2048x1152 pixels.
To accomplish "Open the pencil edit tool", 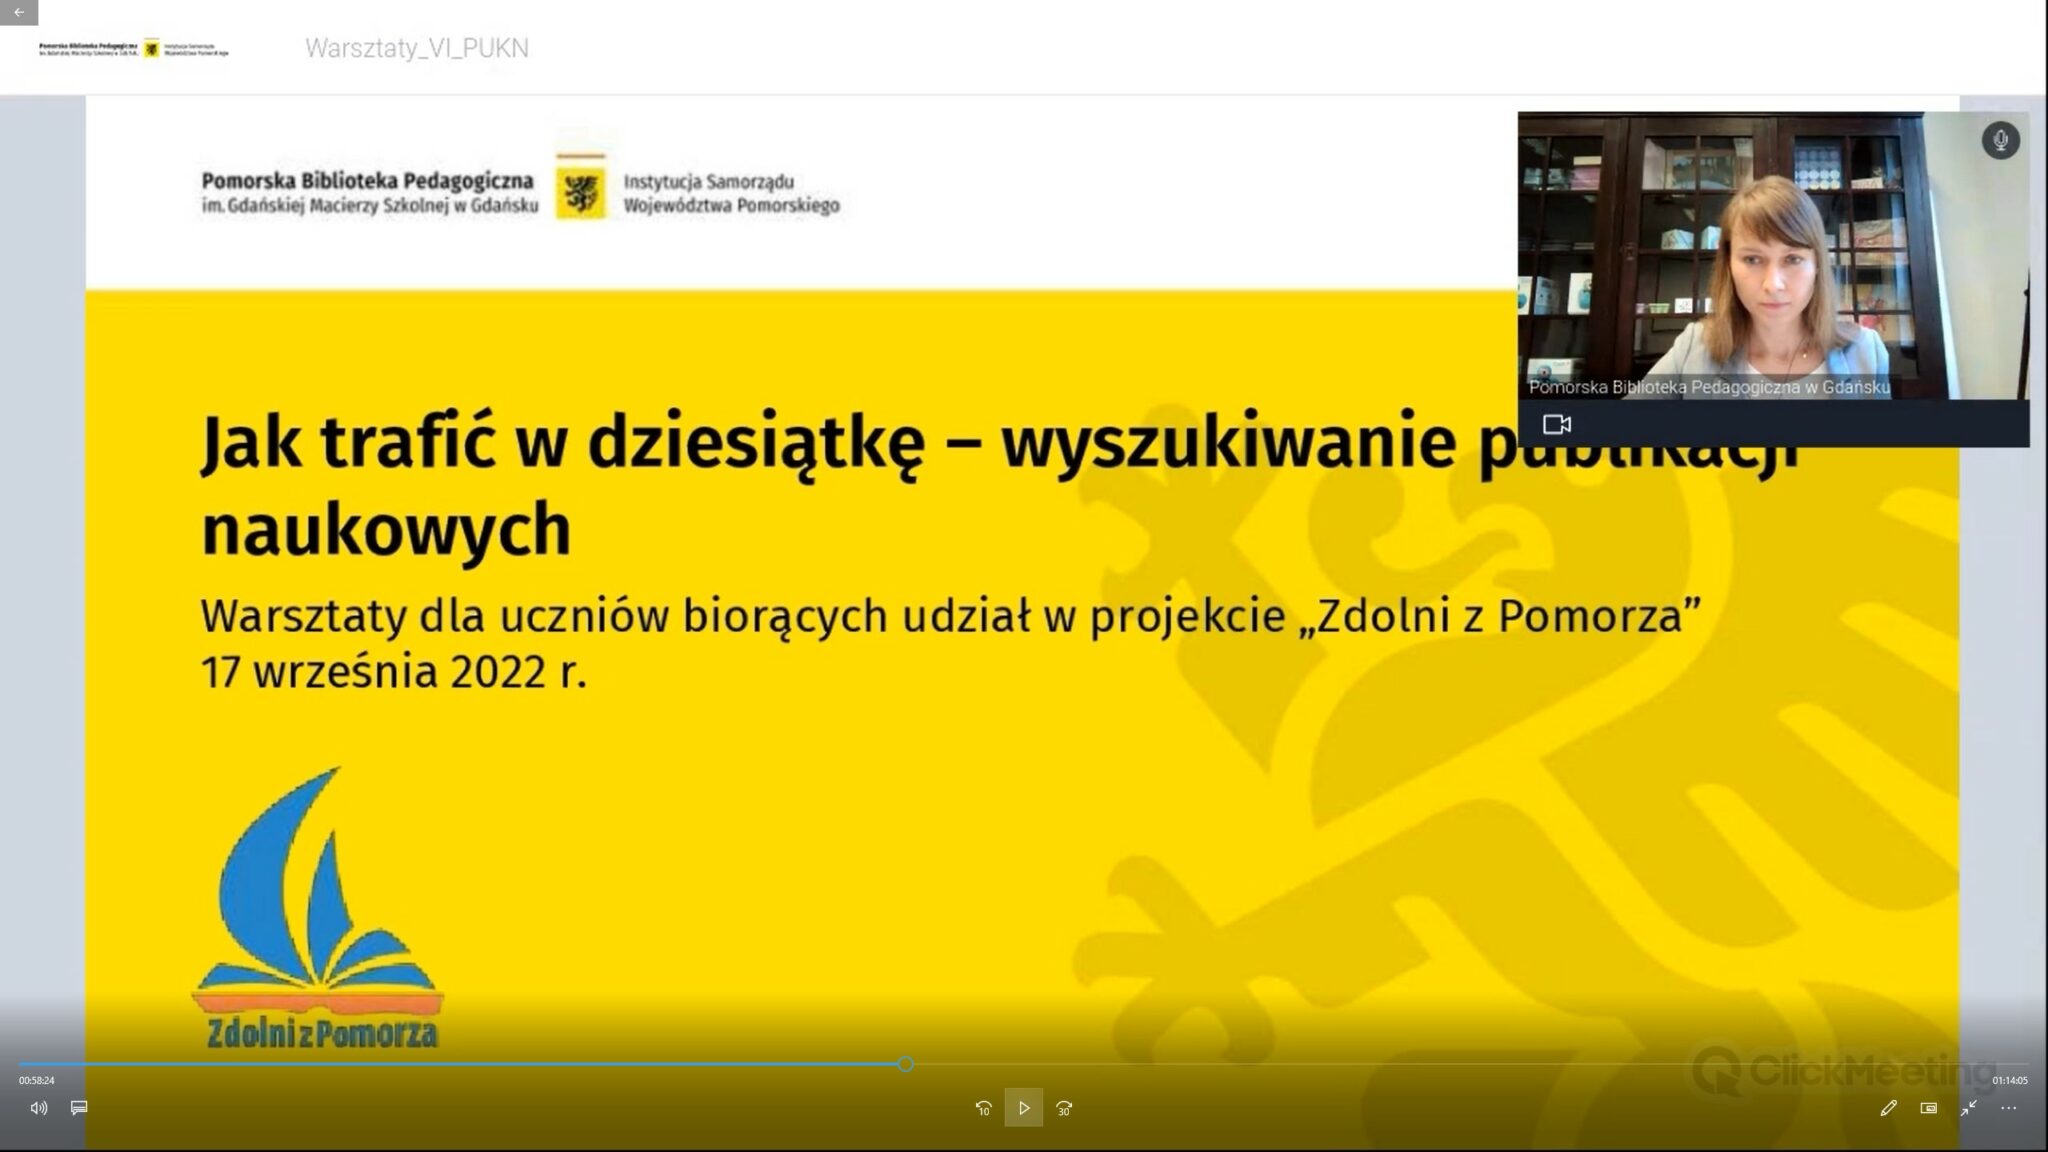I will [1888, 1108].
